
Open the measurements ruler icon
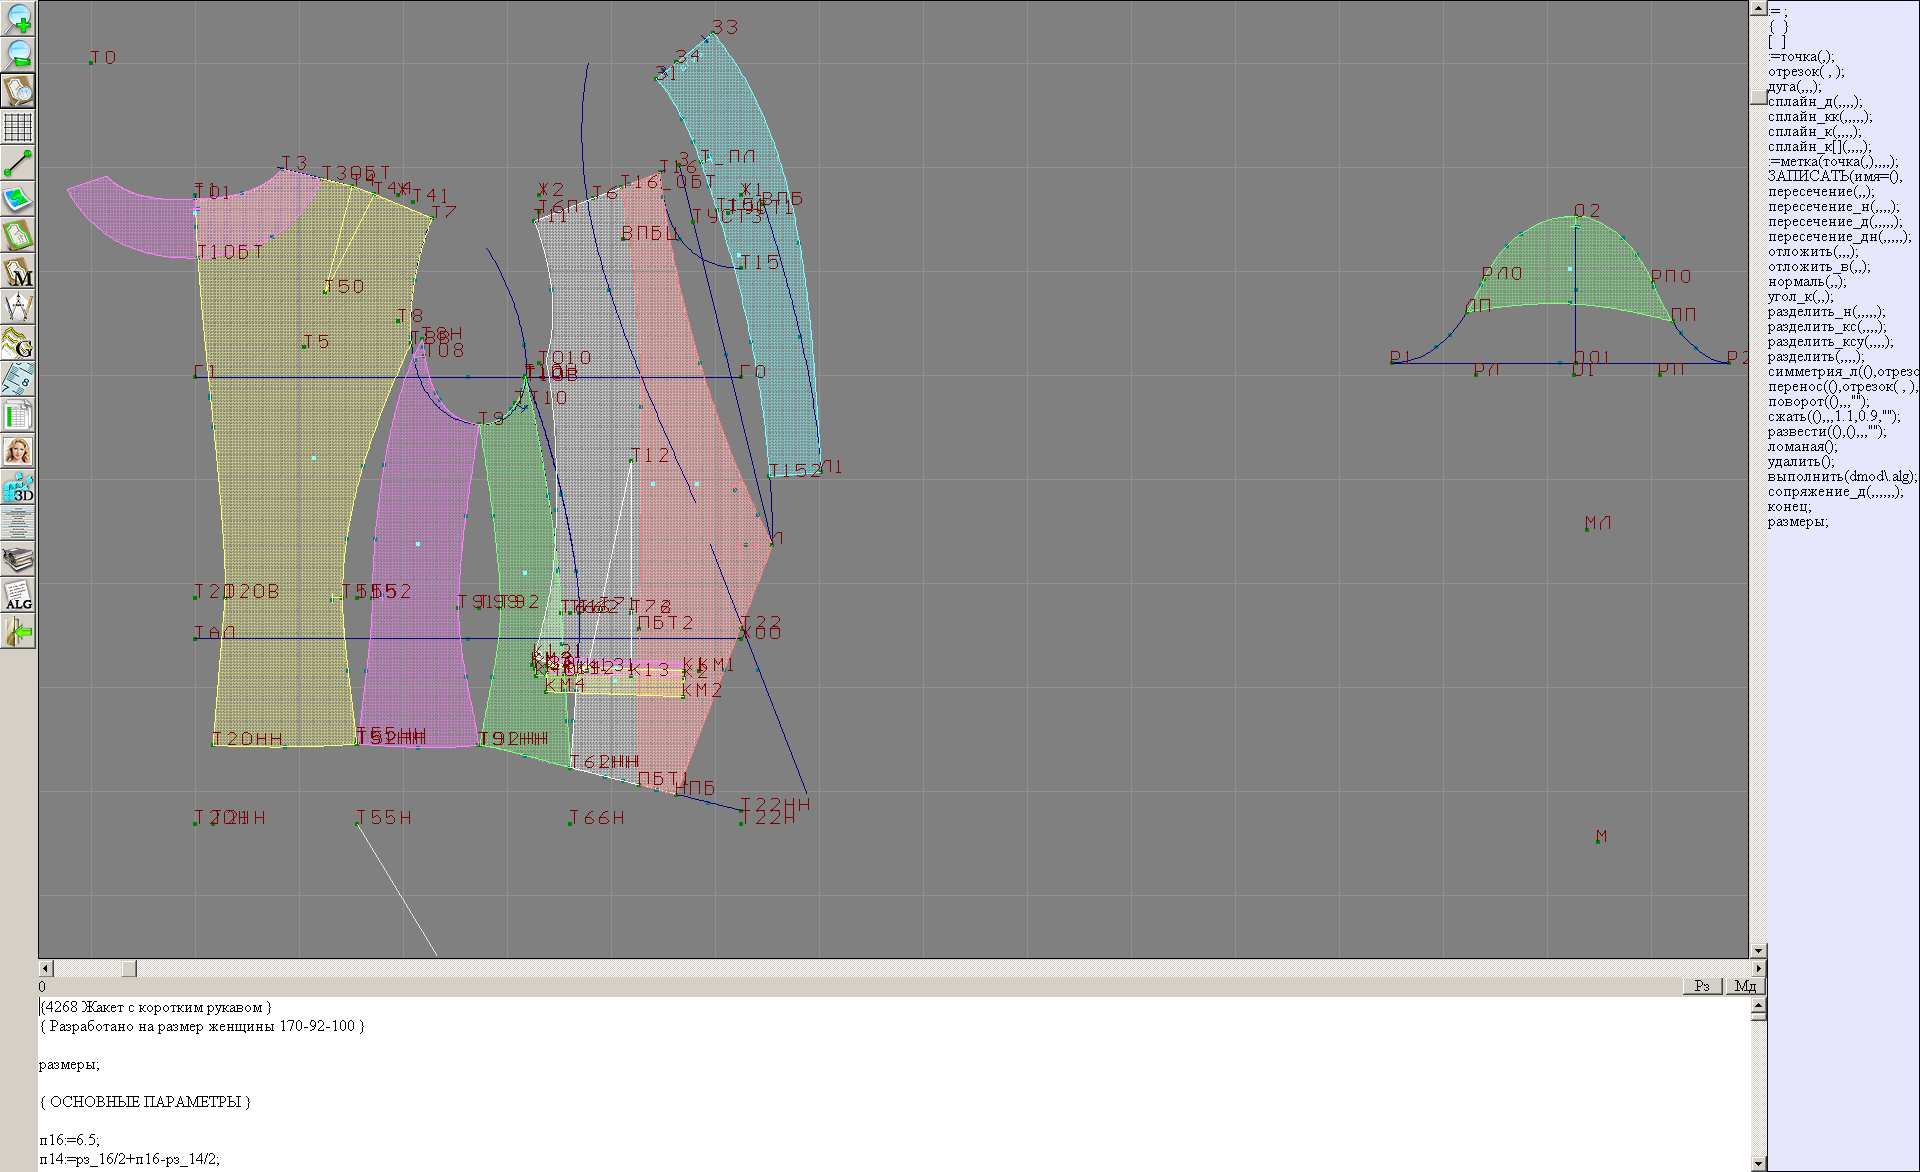tap(18, 379)
